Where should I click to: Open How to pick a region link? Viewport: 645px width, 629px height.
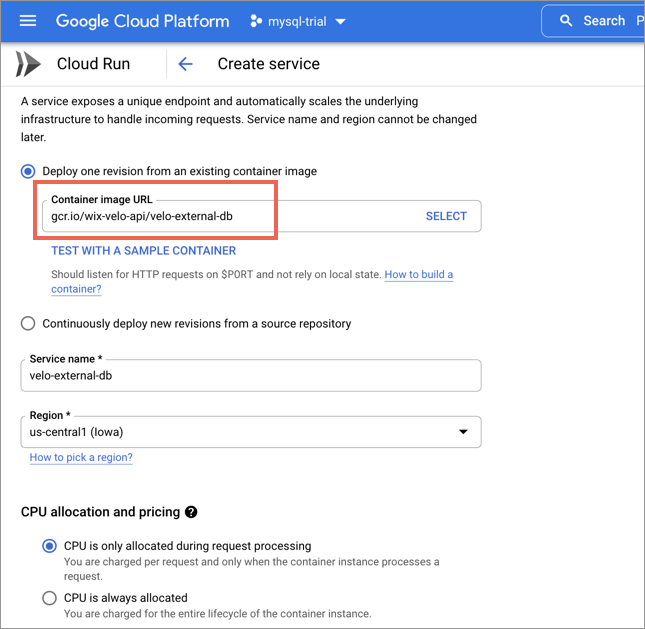[81, 457]
